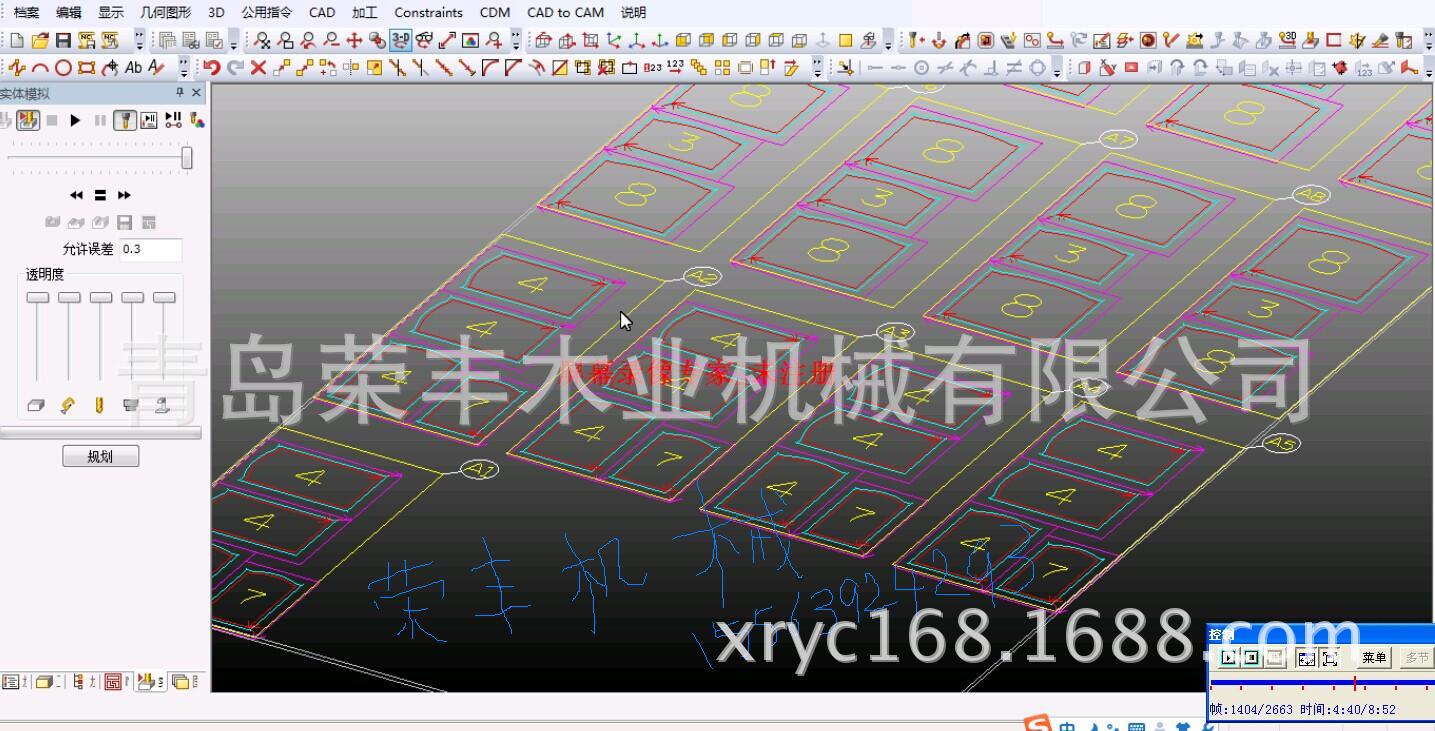Create a new file with the blank page icon
Image resolution: width=1435 pixels, height=731 pixels.
click(16, 41)
